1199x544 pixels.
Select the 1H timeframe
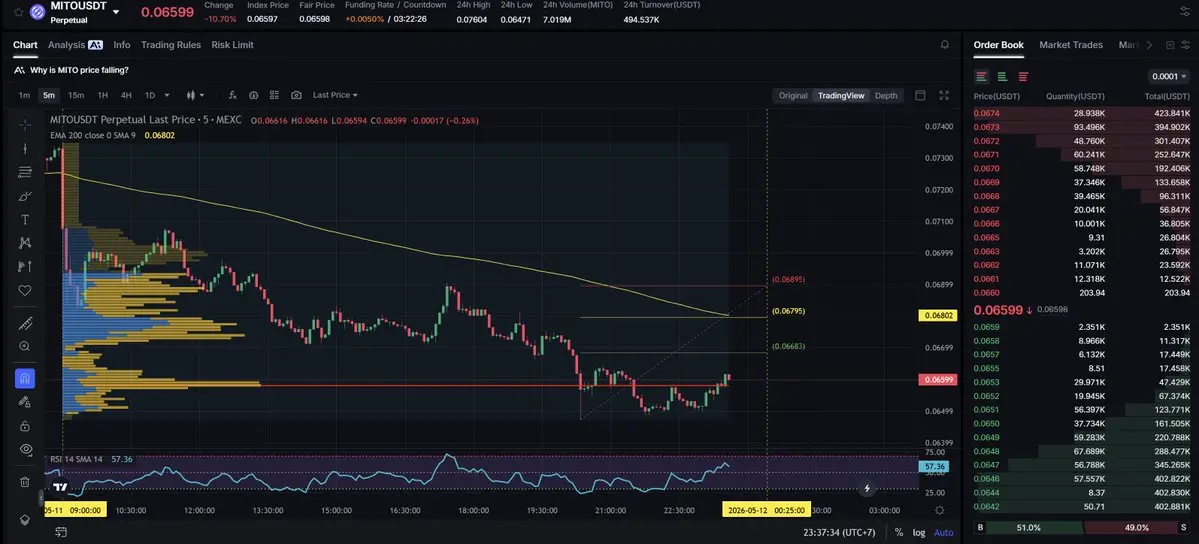(x=102, y=95)
